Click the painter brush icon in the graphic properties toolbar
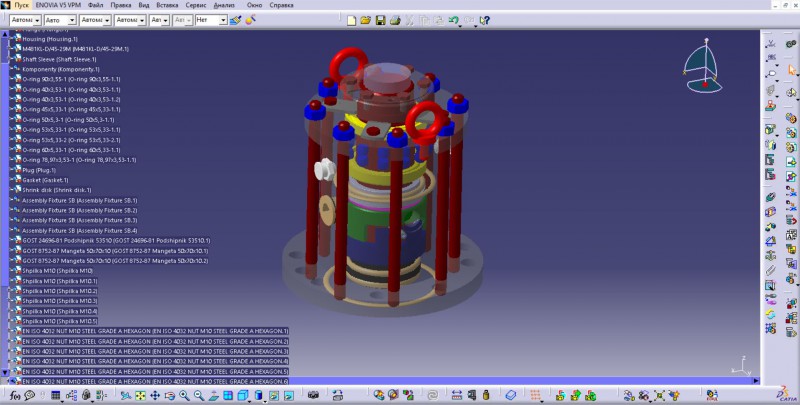The height and width of the screenshot is (405, 800). pos(235,20)
